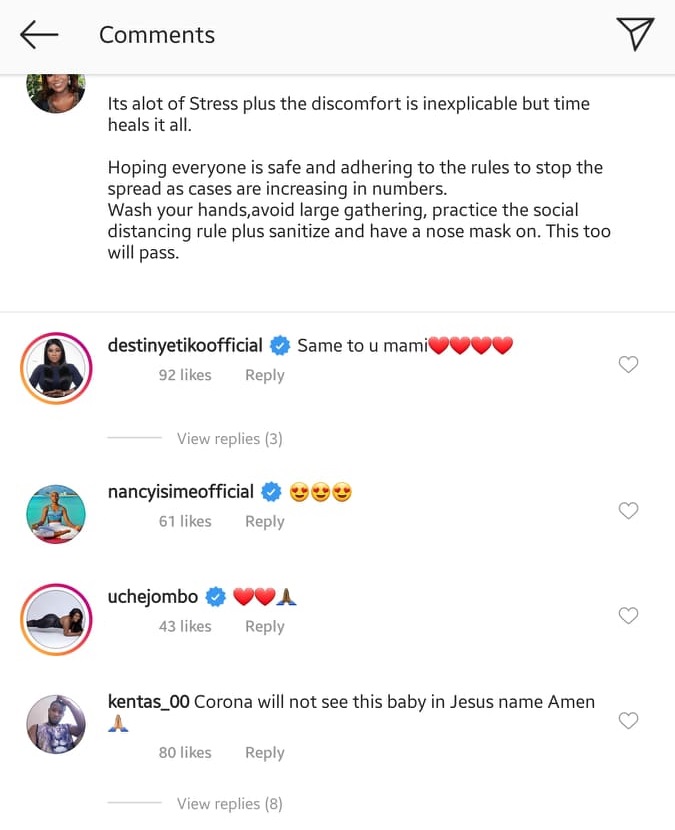Tap the back arrow icon
The image size is (675, 830).
coord(39,35)
